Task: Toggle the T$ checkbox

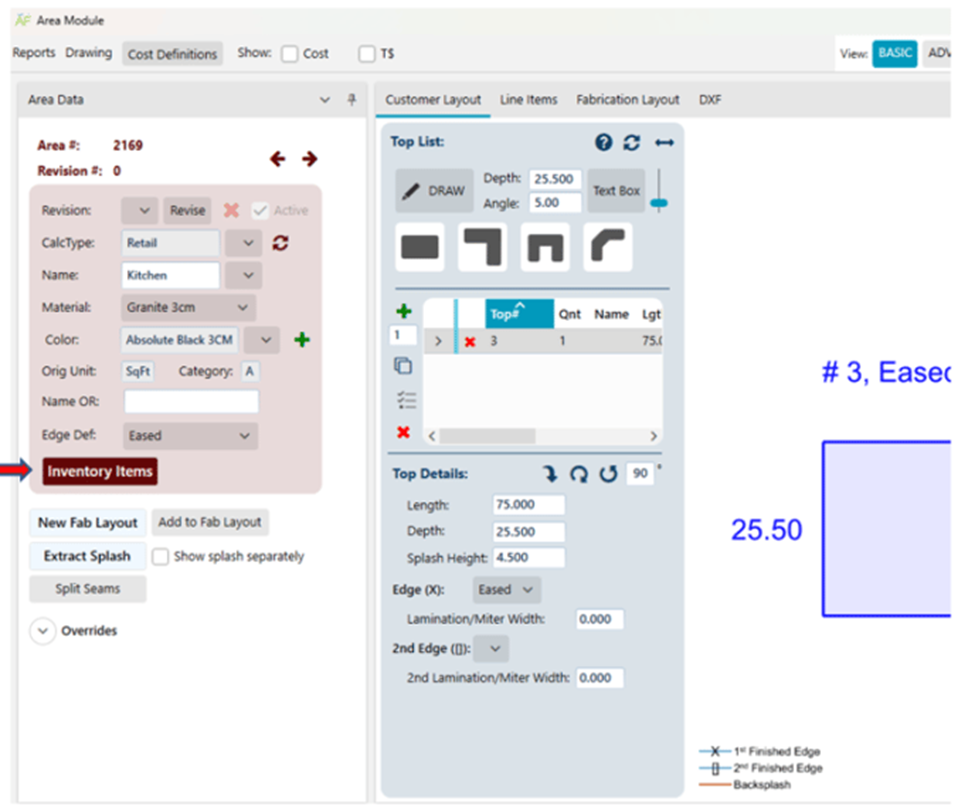Action: (x=367, y=54)
